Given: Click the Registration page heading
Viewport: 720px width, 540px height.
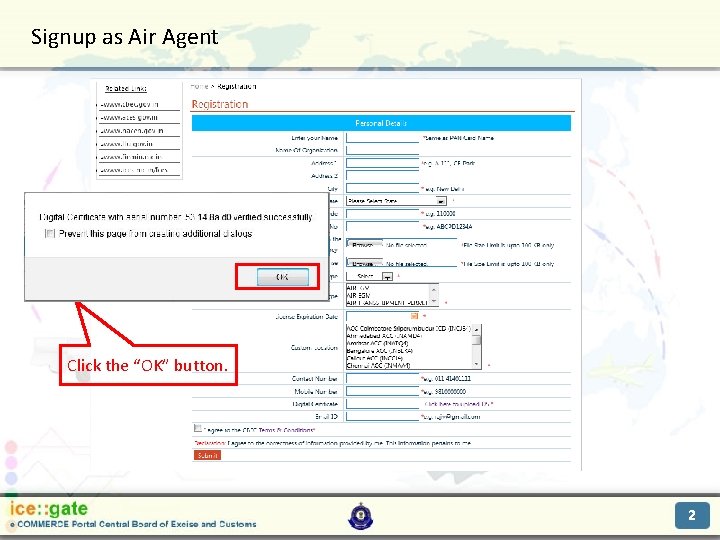Looking at the screenshot, I should tap(220, 104).
